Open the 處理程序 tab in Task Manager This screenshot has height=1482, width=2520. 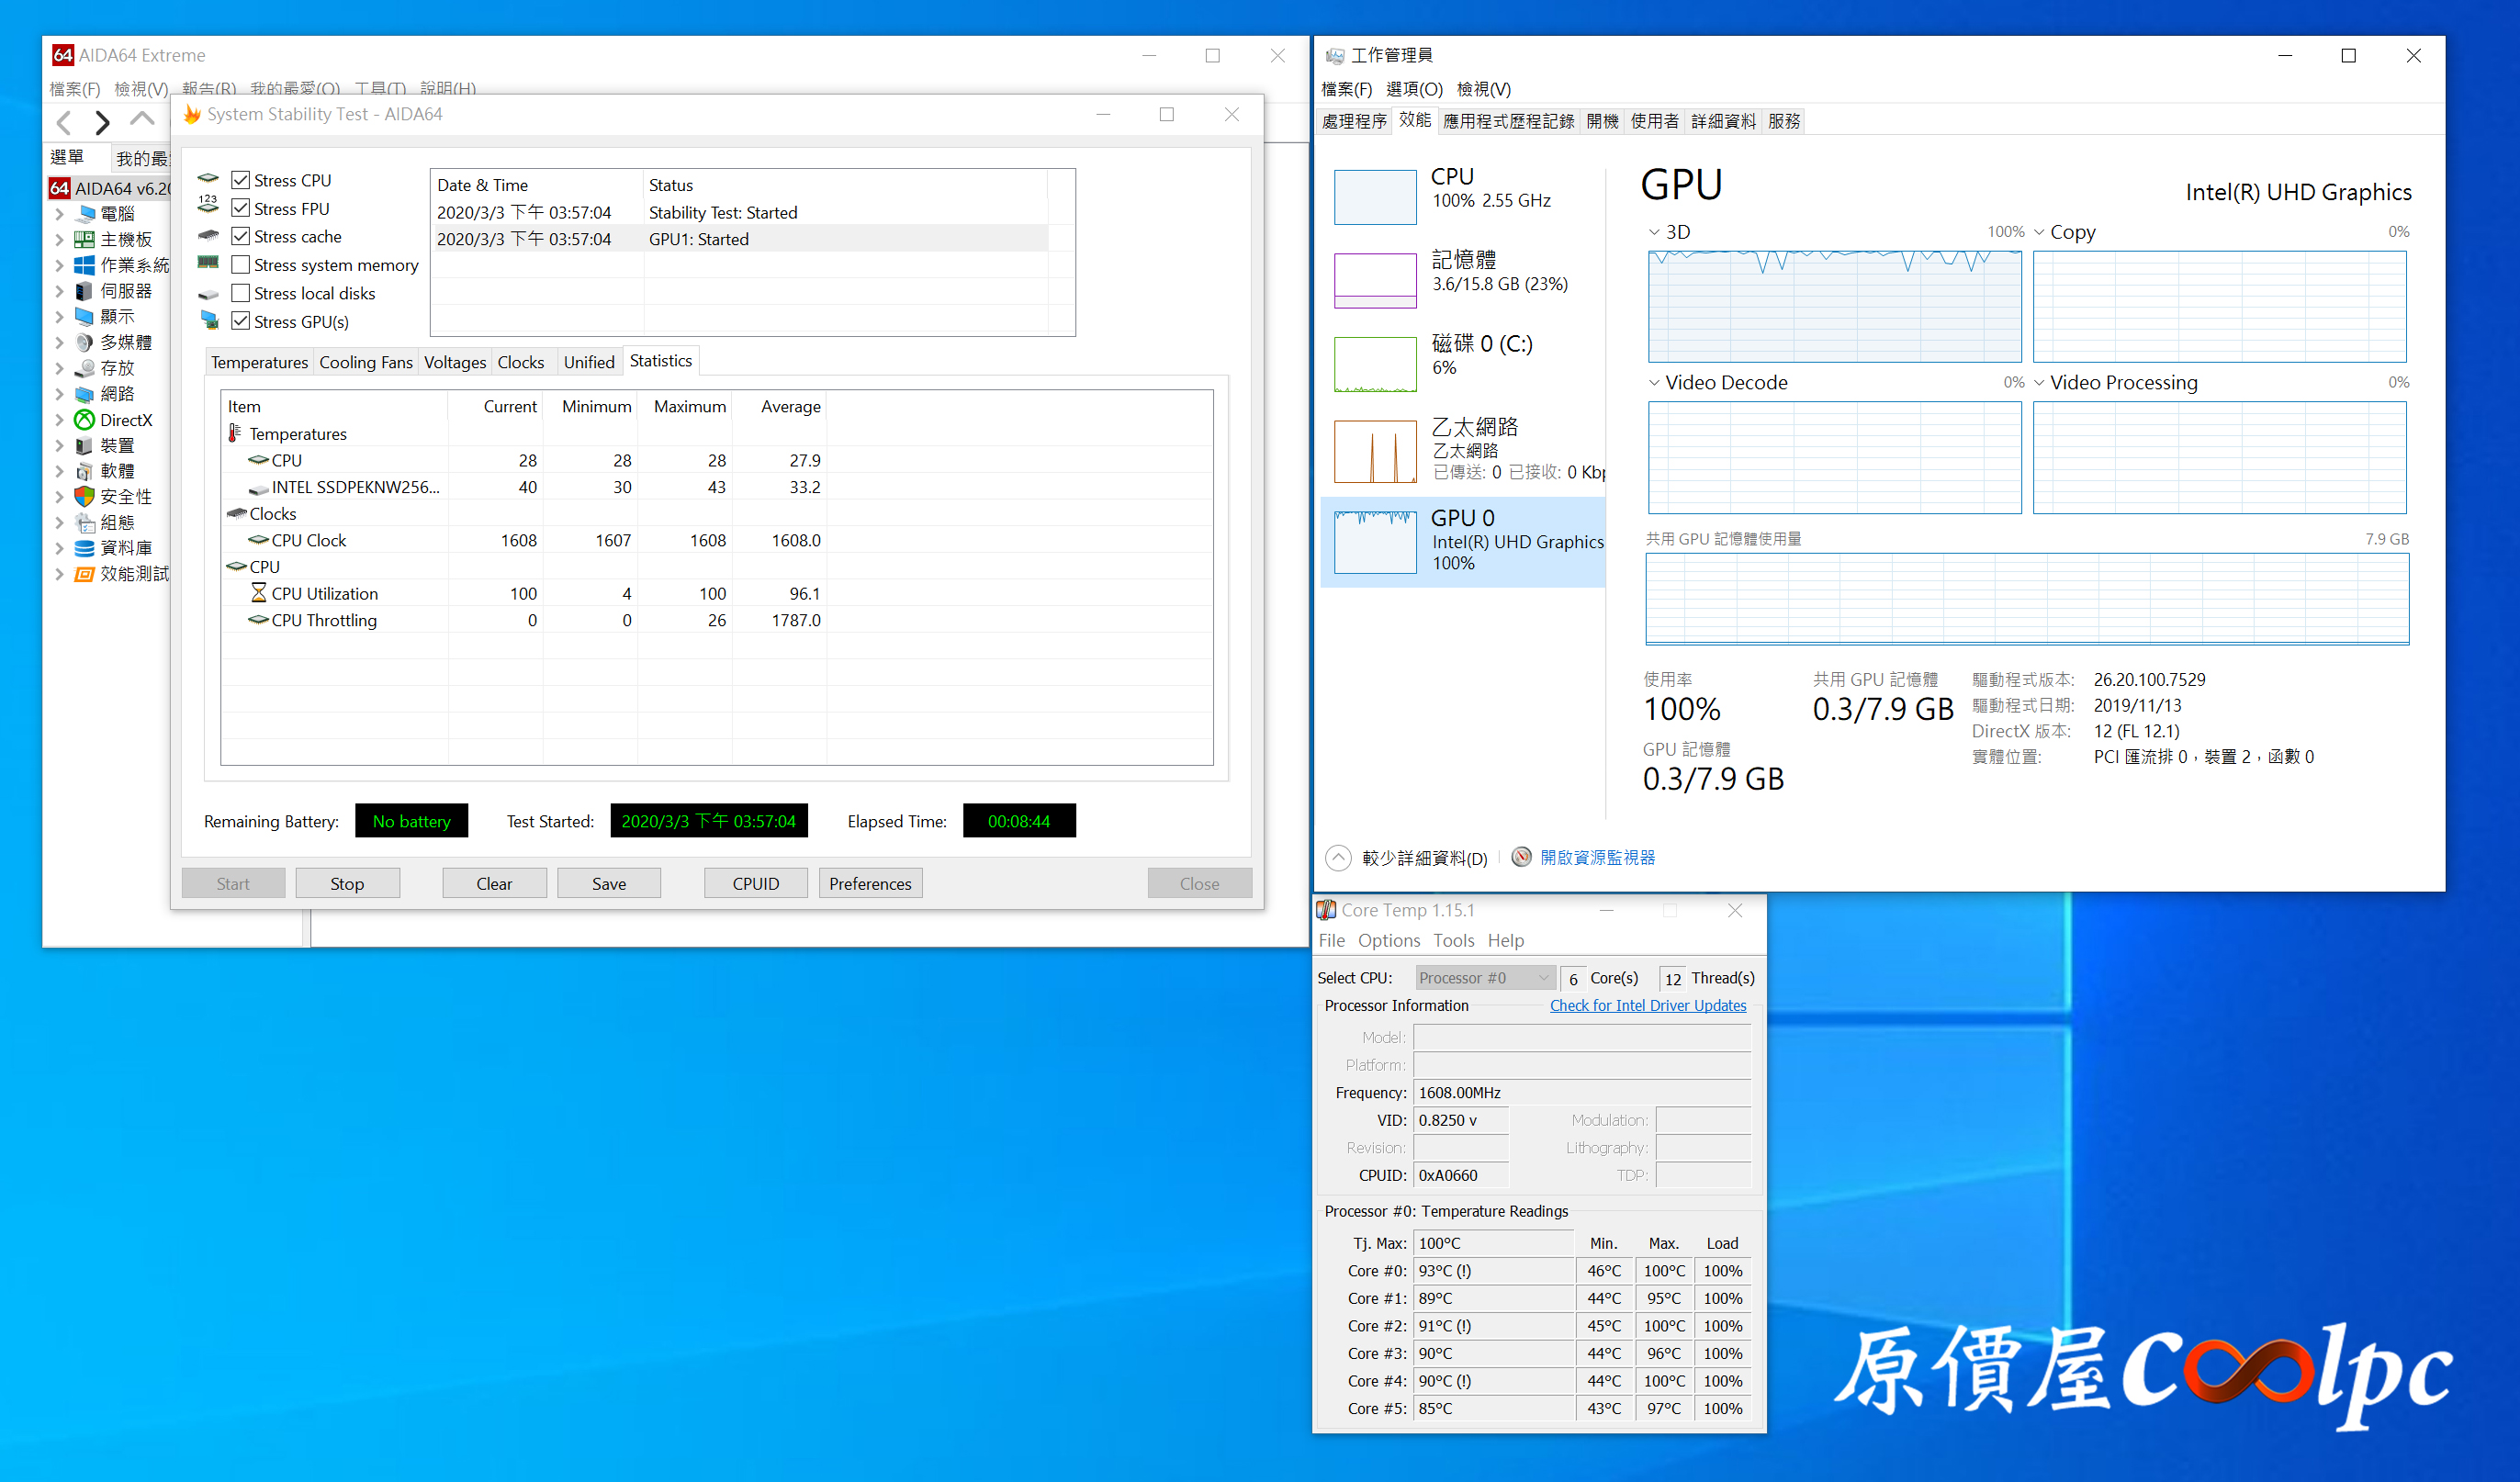[x=1354, y=121]
